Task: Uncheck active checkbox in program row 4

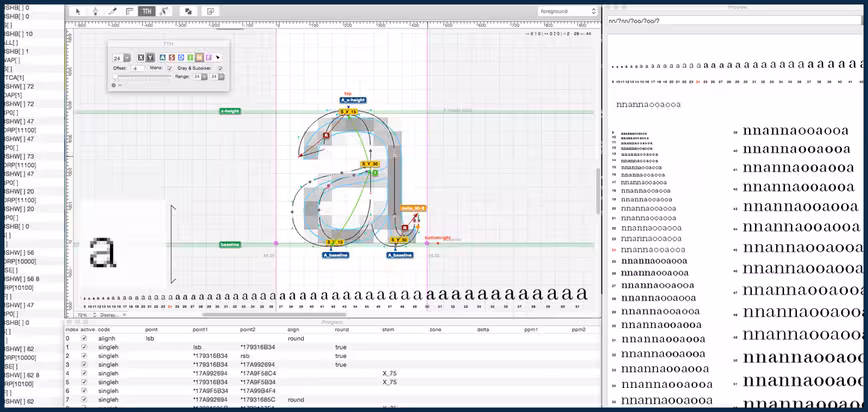Action: click(x=84, y=373)
